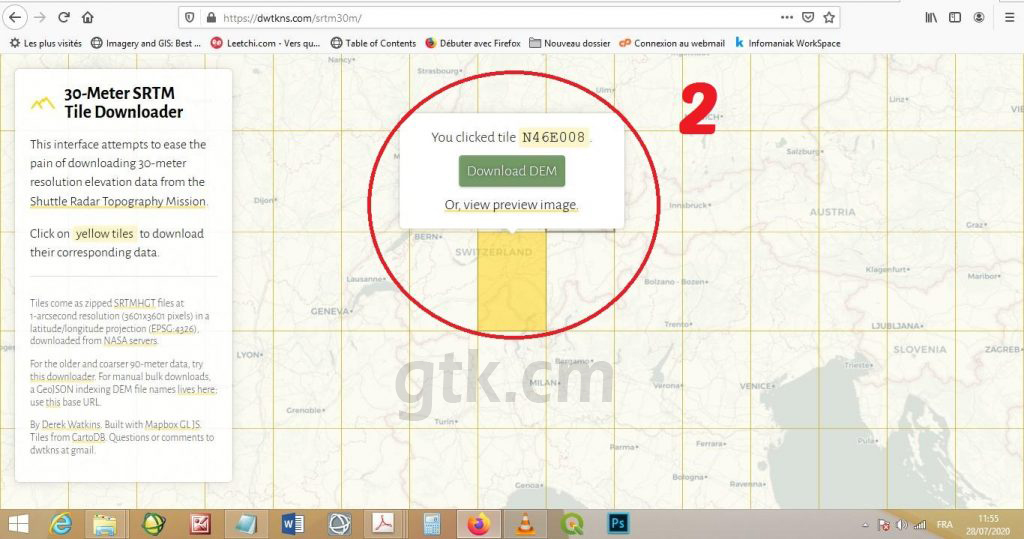The image size is (1024, 539).
Task: Click the browser back arrow
Action: coord(15,18)
